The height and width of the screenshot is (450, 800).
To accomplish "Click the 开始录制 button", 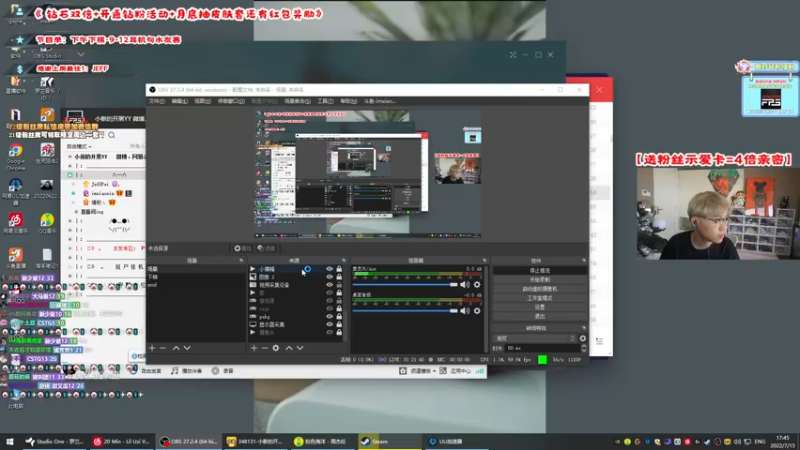I will (540, 280).
